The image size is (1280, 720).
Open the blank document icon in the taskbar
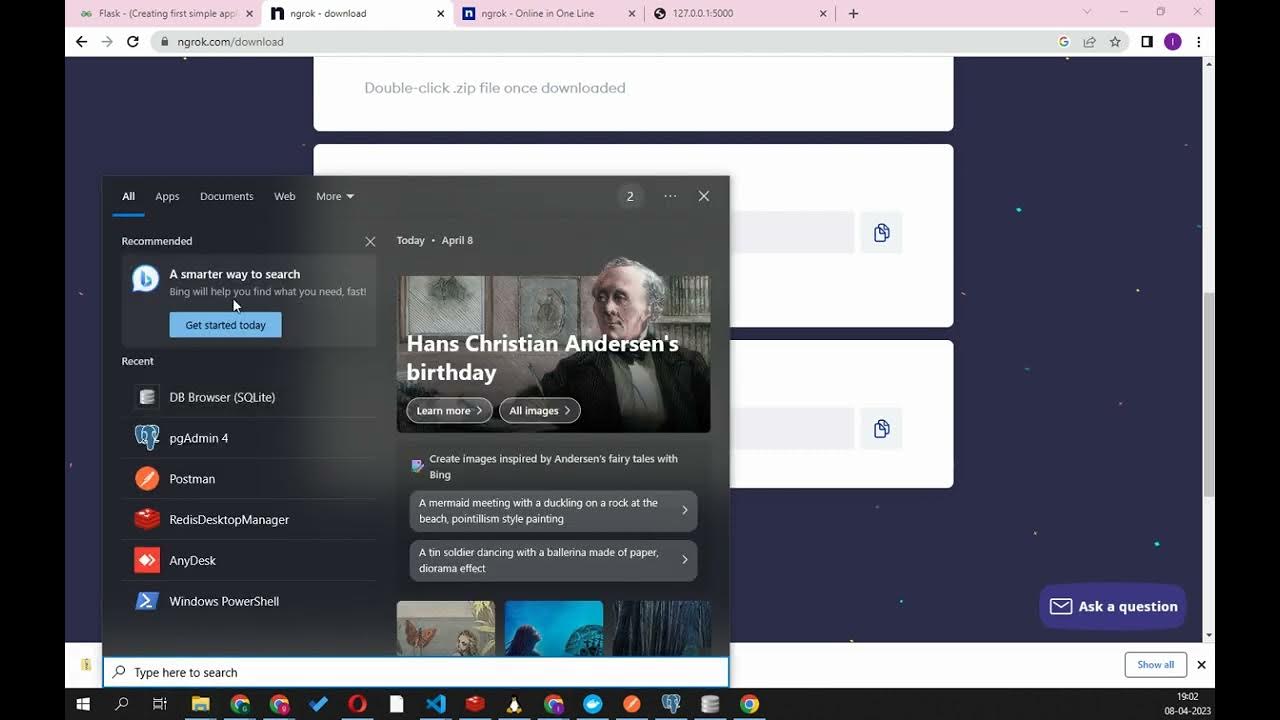397,704
